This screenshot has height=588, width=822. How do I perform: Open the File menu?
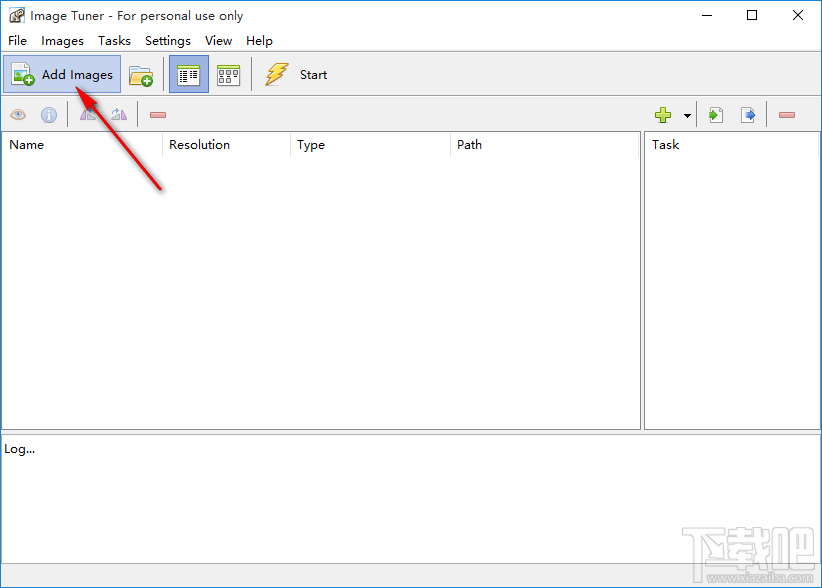coord(17,41)
